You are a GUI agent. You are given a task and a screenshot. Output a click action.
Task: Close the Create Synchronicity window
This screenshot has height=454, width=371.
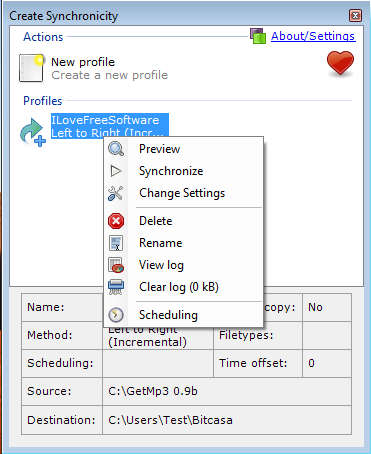(x=355, y=15)
